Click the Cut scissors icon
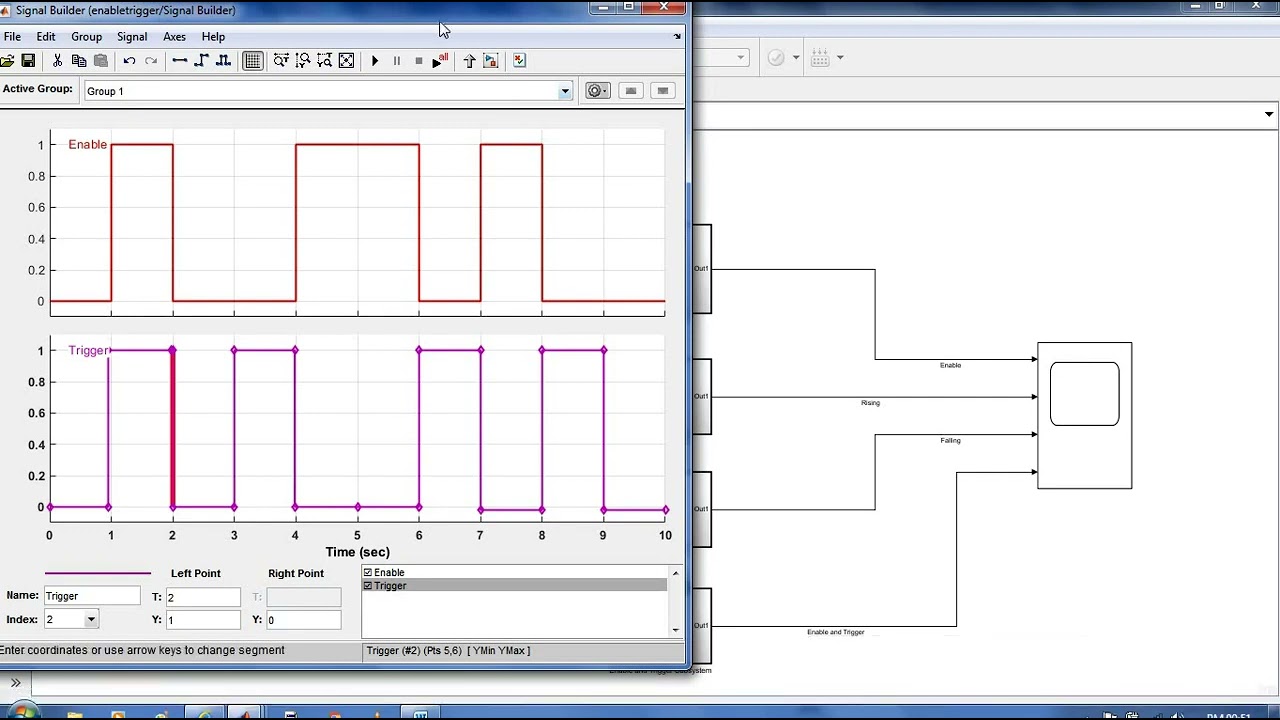Screen dimensions: 1280x720 click(57, 61)
